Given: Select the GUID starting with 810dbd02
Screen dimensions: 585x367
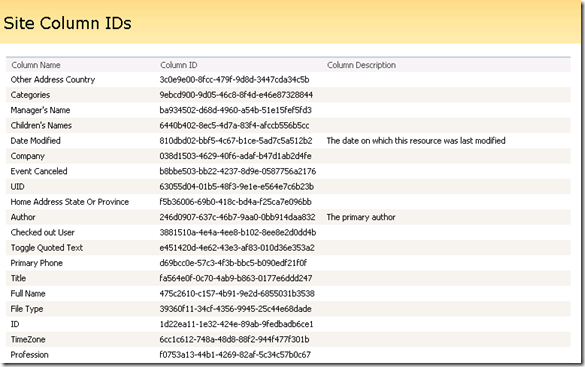Looking at the screenshot, I should (x=236, y=141).
